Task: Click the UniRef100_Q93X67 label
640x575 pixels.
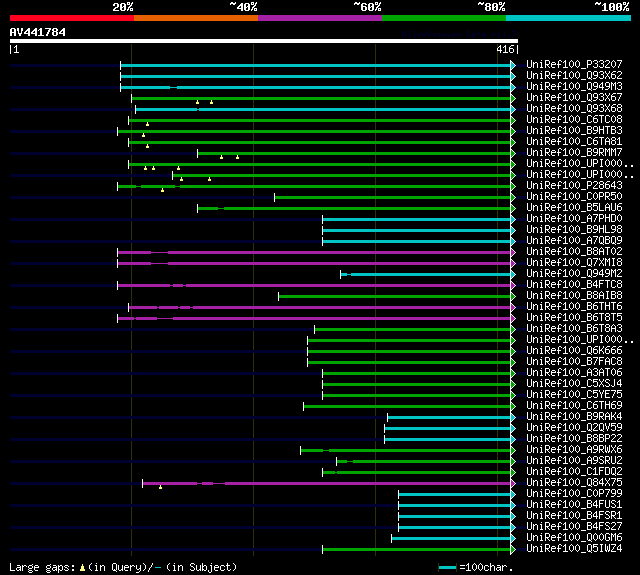Action: point(574,98)
